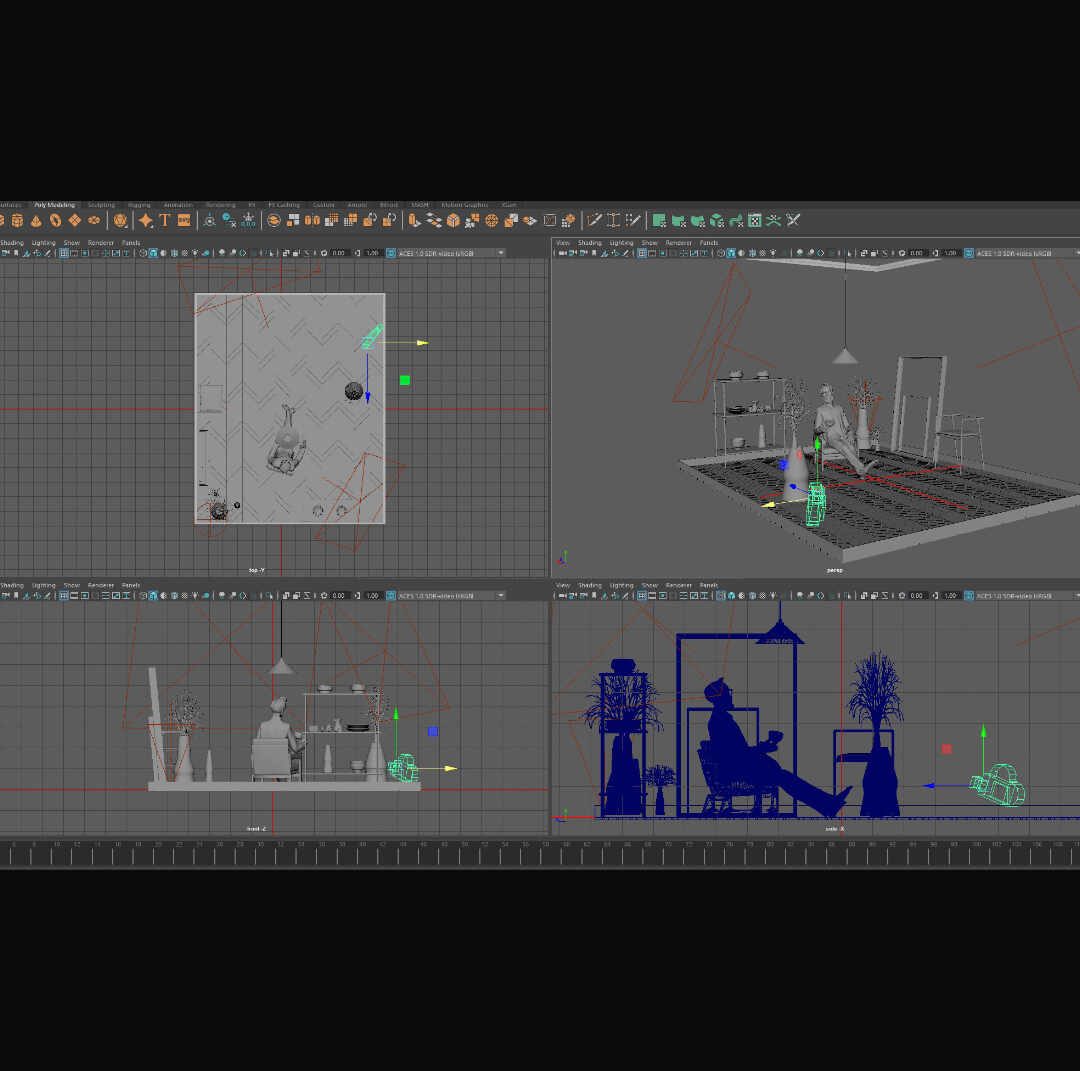The width and height of the screenshot is (1080, 1071).
Task: Click the green UV sew icon
Action: 774,221
